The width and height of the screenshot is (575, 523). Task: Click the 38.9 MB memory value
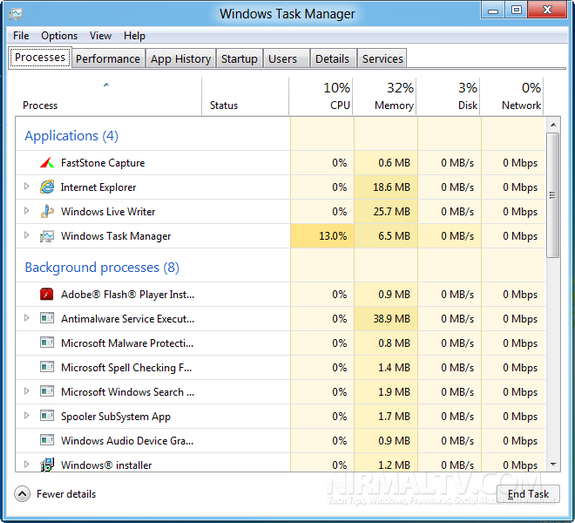391,318
